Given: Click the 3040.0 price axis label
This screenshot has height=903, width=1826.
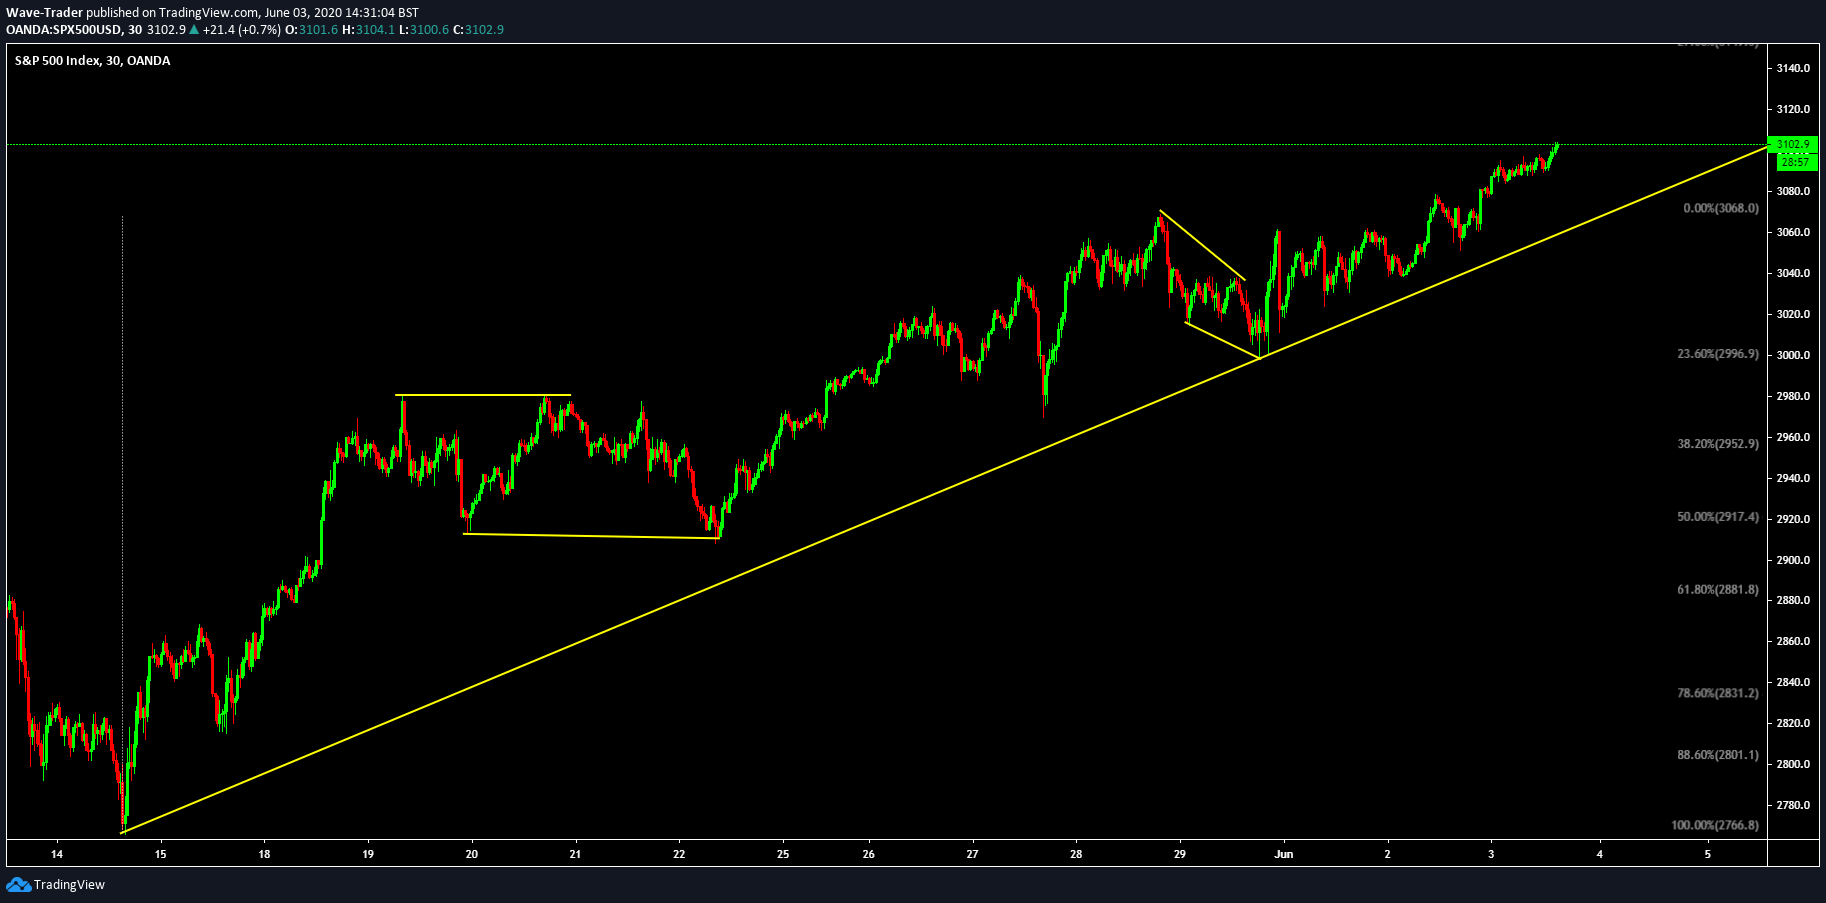Looking at the screenshot, I should 1794,273.
